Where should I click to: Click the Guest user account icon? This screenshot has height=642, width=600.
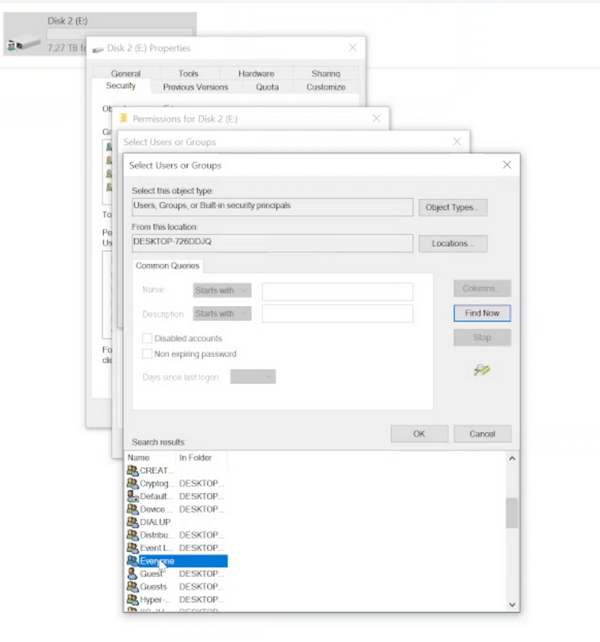pyautogui.click(x=132, y=574)
